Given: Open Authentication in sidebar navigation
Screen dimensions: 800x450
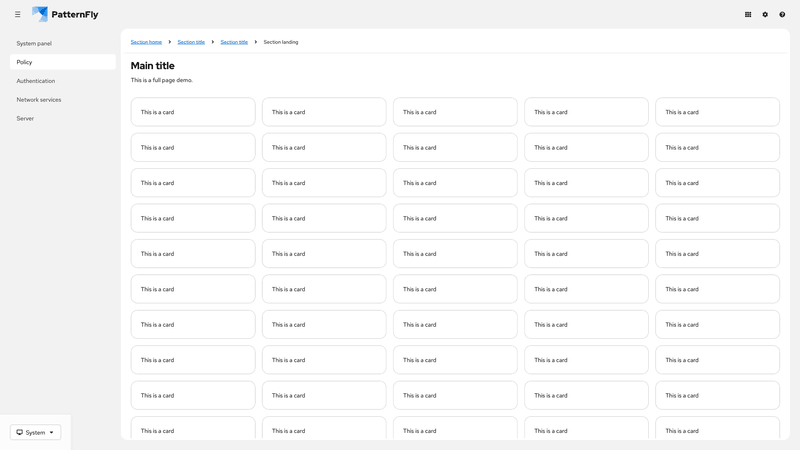Looking at the screenshot, I should (63, 81).
